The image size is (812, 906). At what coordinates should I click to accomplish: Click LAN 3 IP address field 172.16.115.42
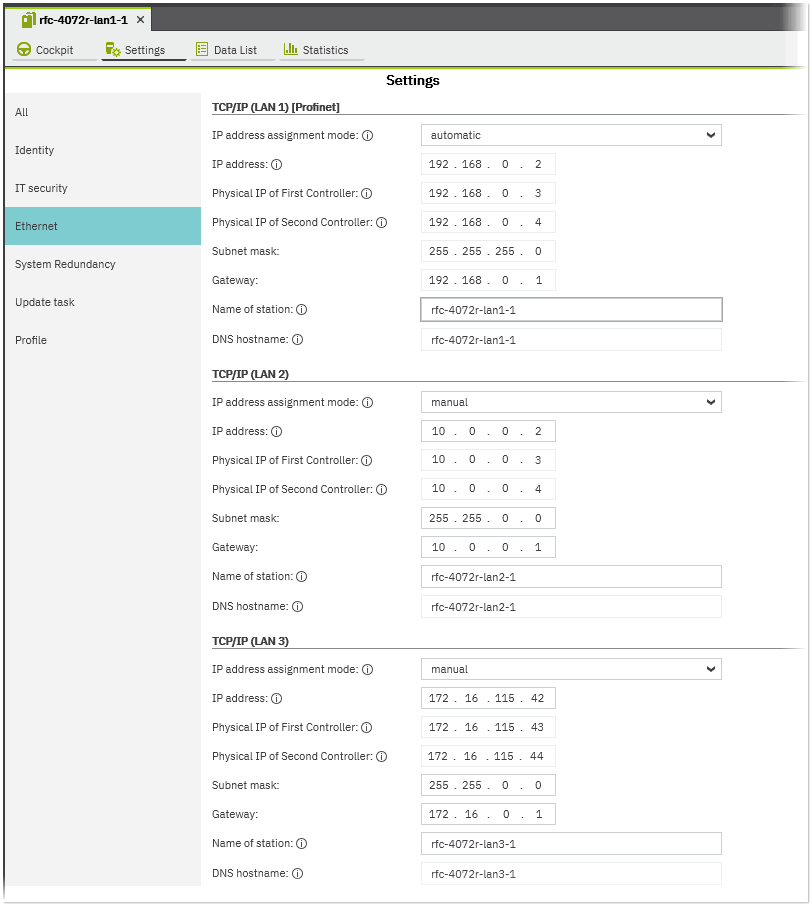(x=488, y=698)
